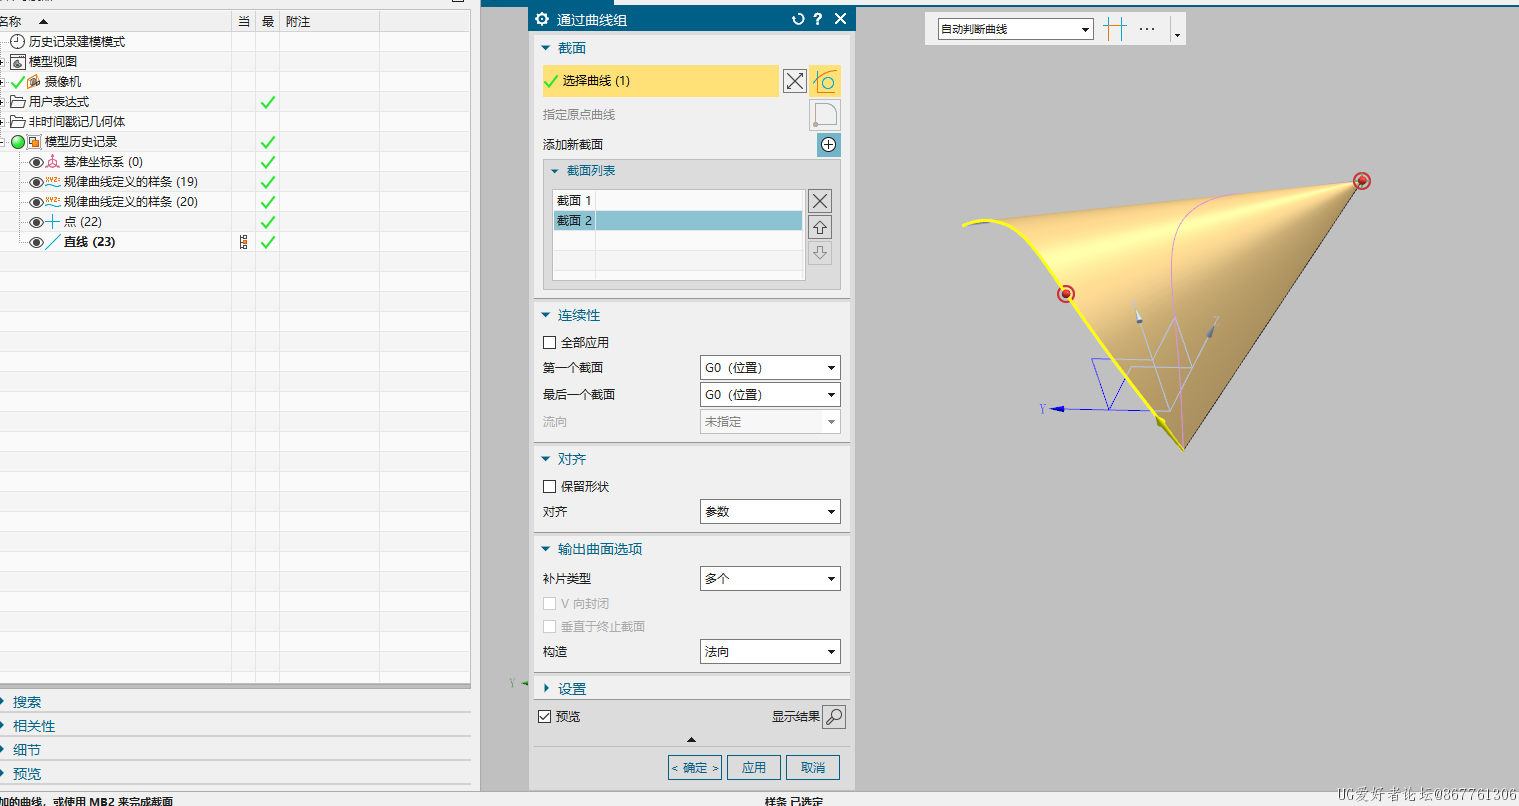
Task: Toggle visibility eye of 规律曲线定义的样条 (20)
Action: coord(36,202)
